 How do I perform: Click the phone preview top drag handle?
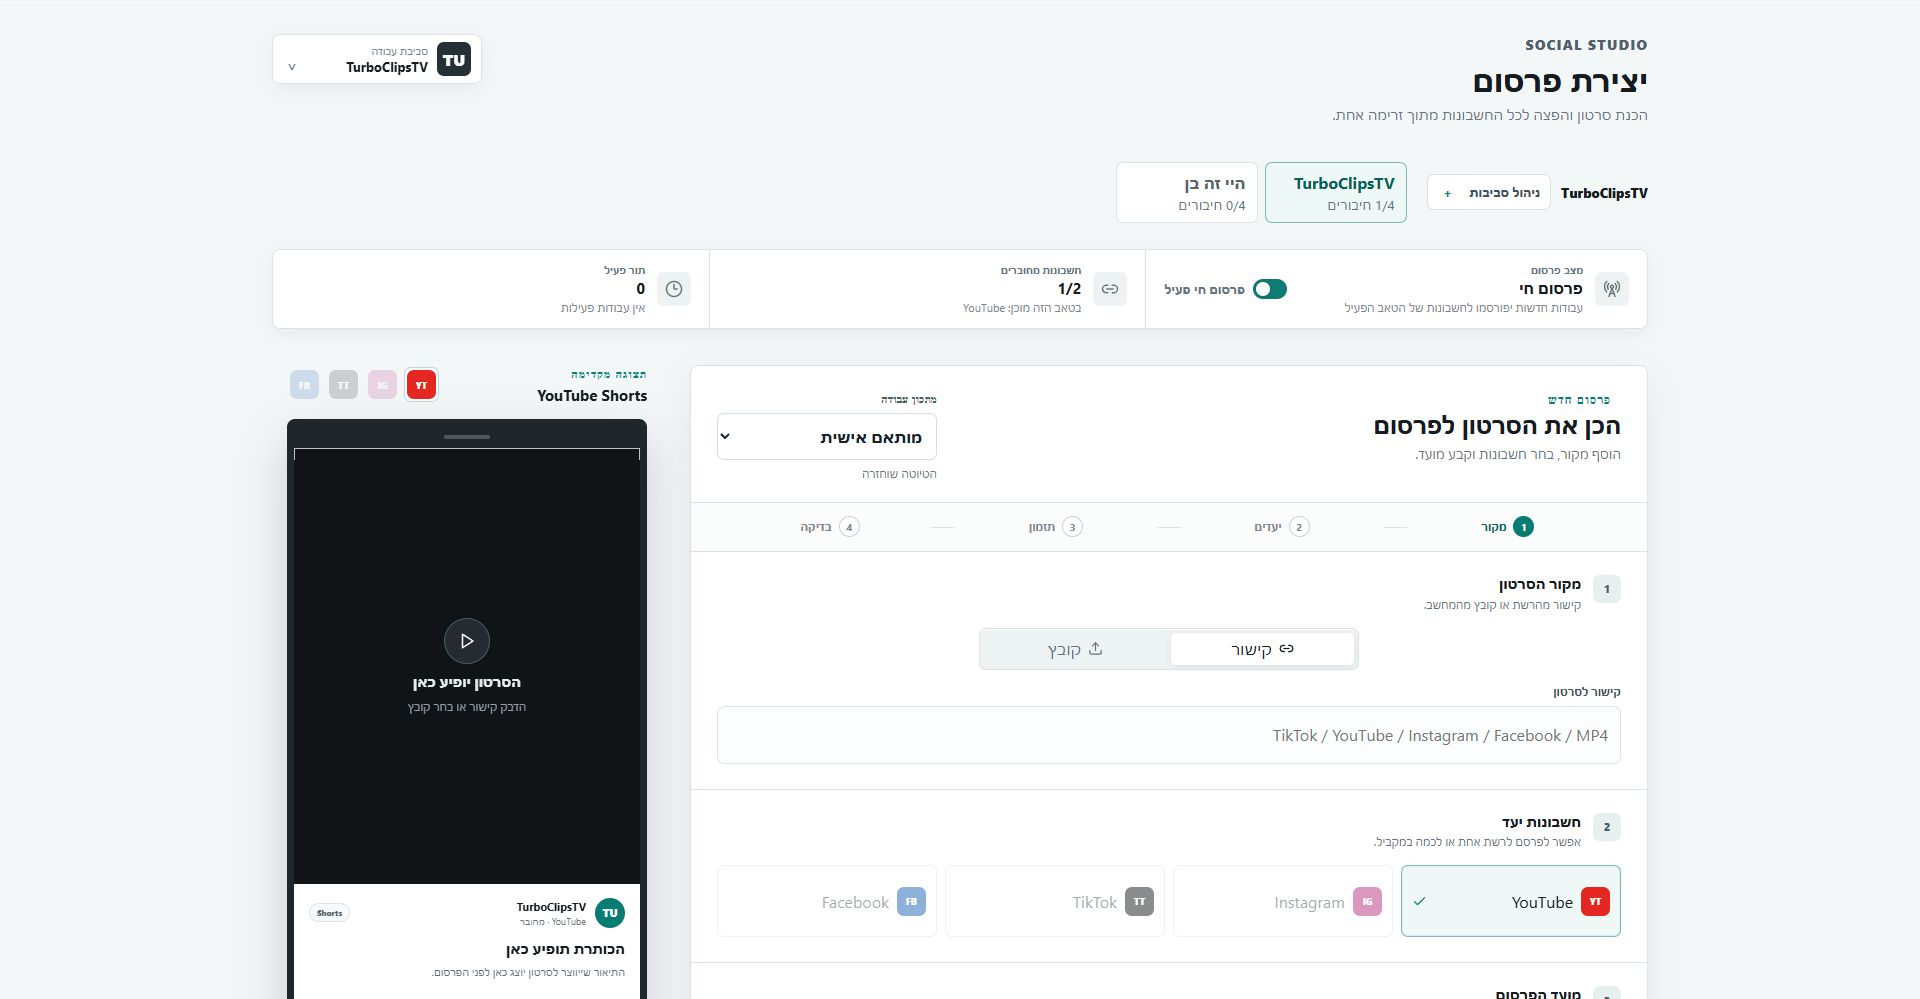[467, 437]
